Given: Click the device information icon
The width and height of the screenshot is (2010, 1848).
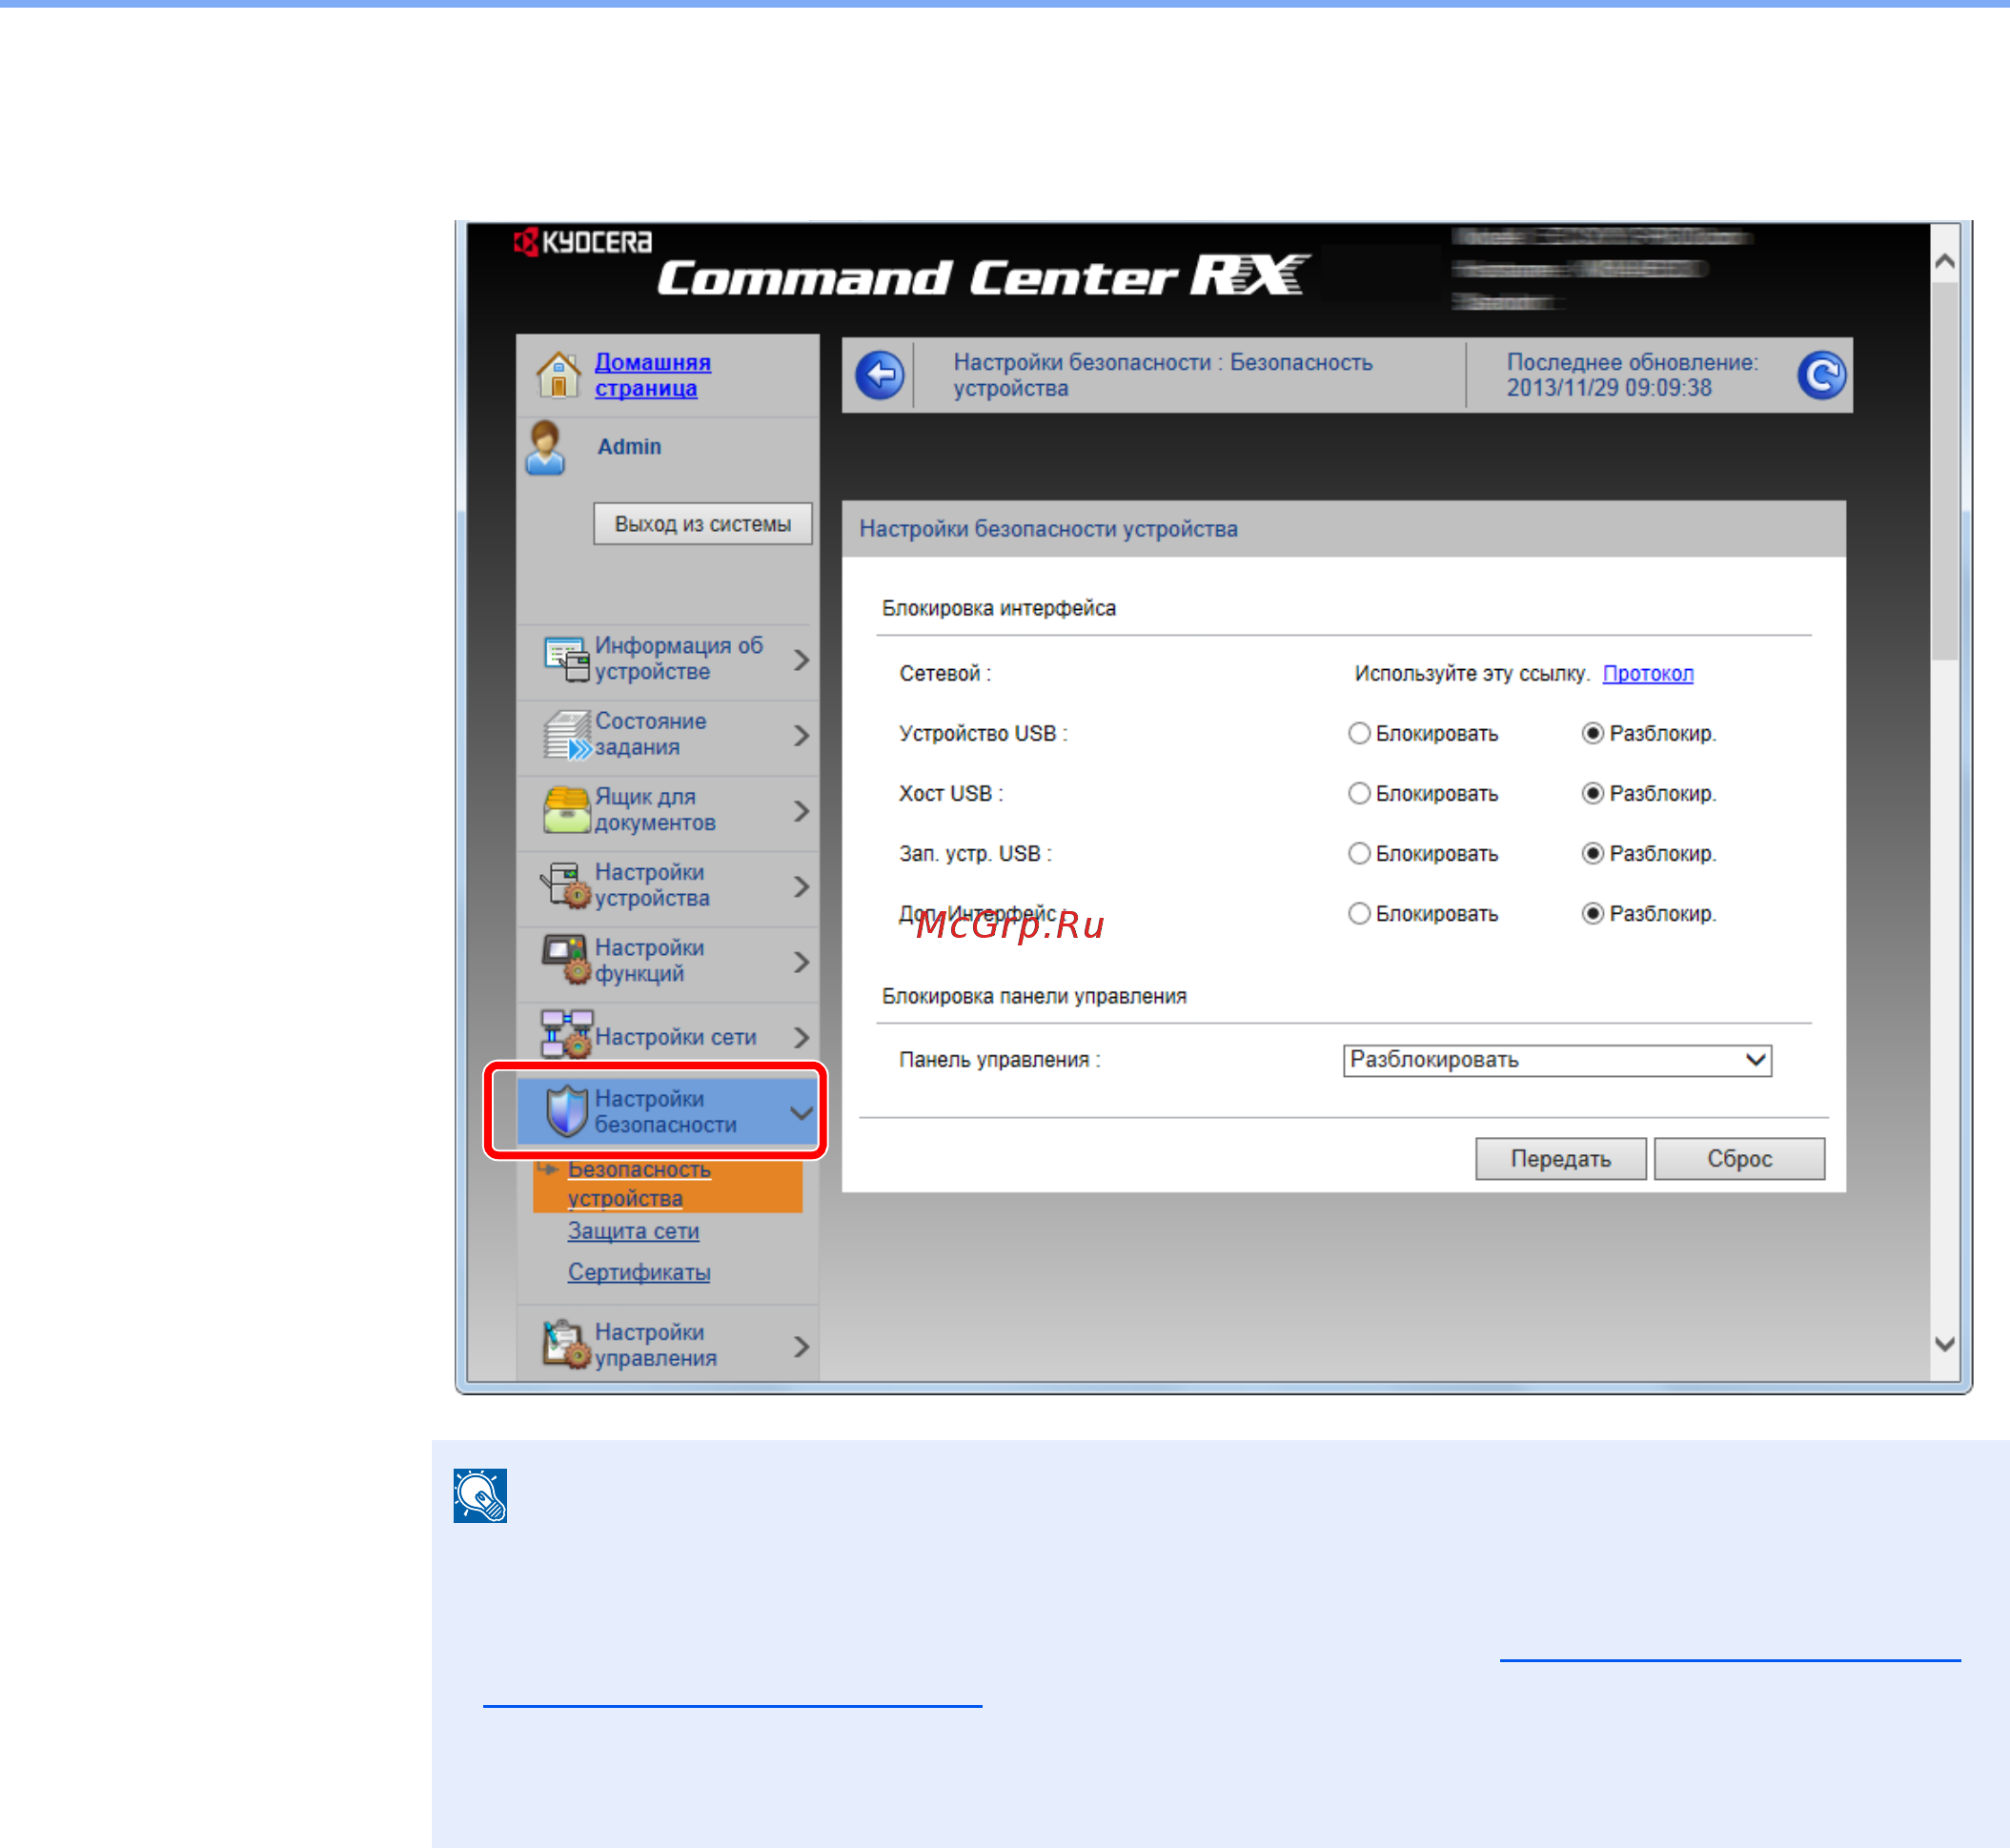Looking at the screenshot, I should click(566, 659).
